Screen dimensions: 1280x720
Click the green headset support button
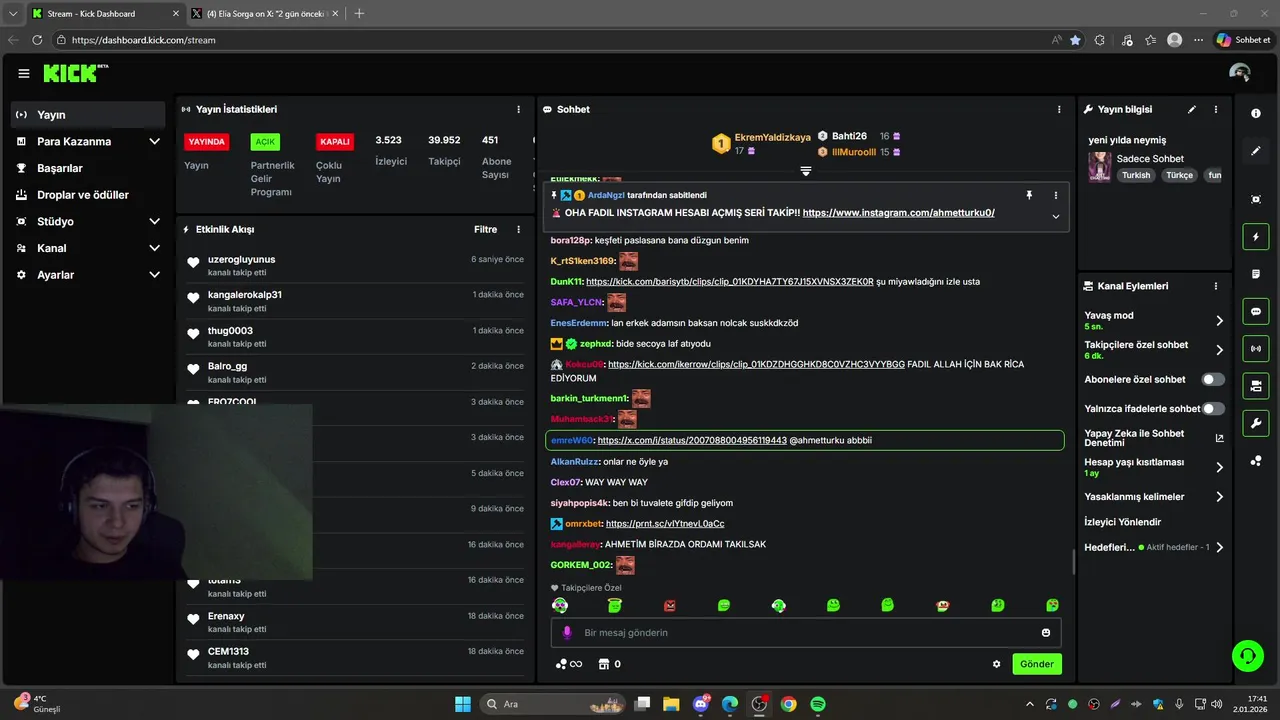pyautogui.click(x=1247, y=656)
